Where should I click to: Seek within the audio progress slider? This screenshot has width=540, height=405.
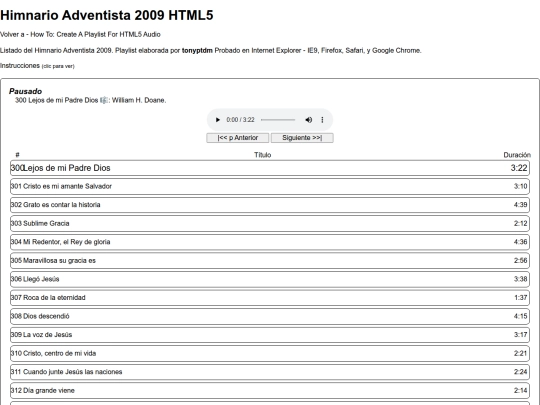278,120
